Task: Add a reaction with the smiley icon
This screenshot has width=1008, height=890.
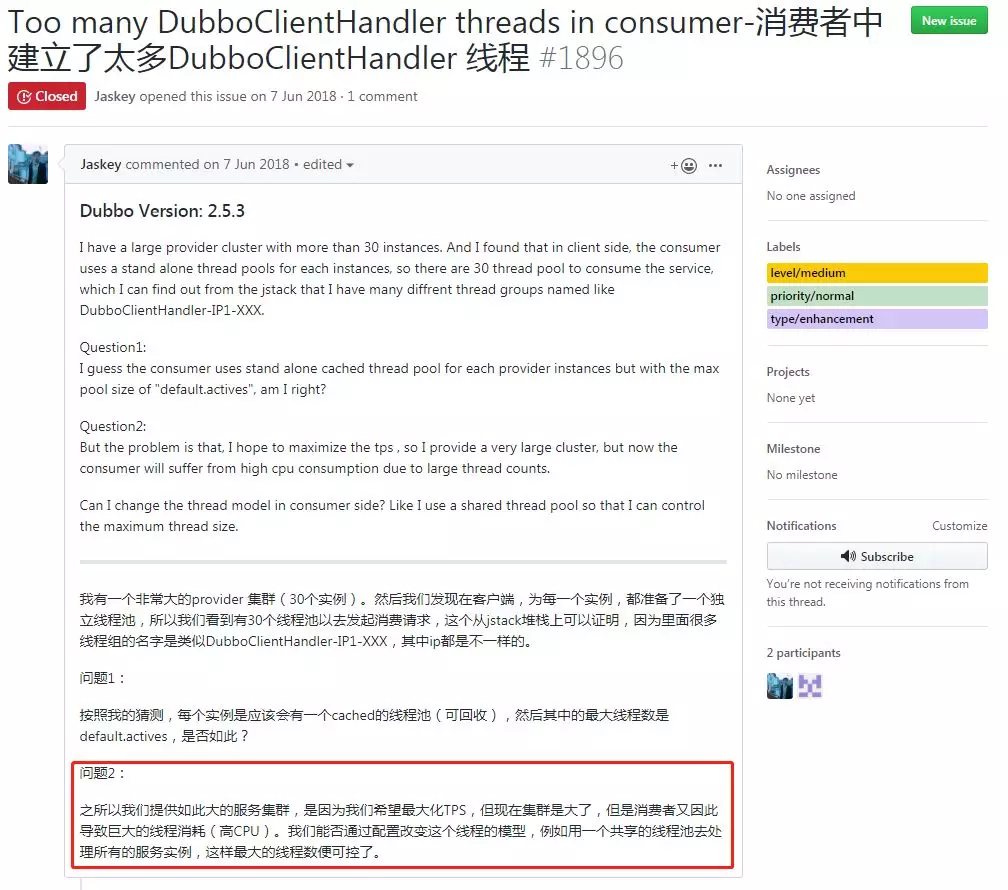Action: tap(684, 166)
